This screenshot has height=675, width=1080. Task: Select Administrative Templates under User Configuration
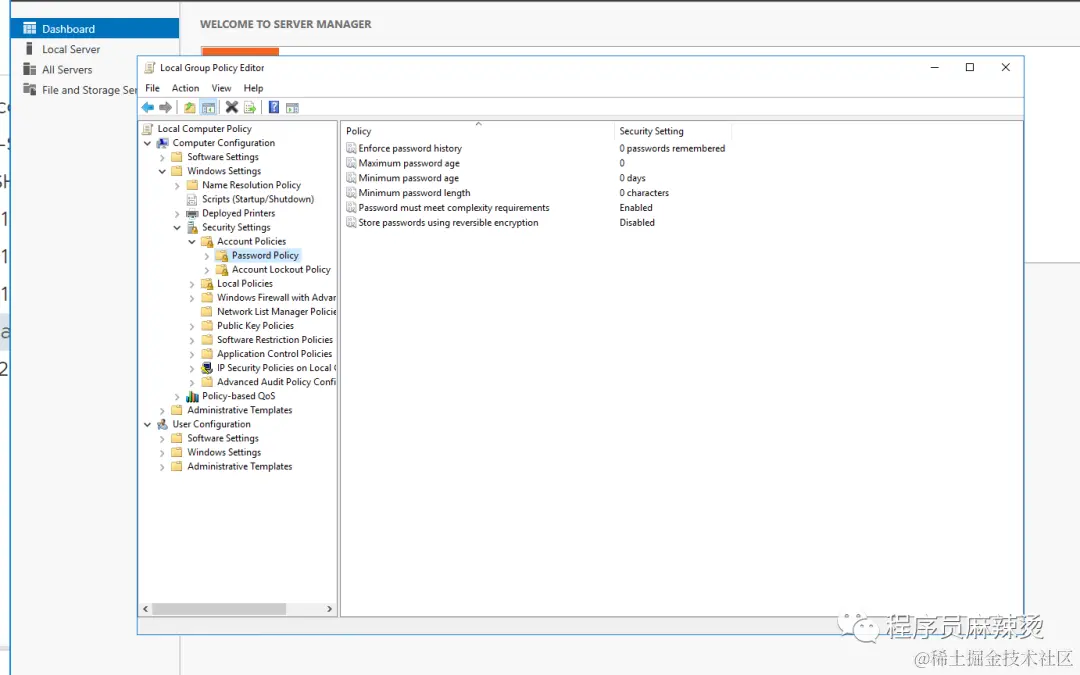(240, 466)
